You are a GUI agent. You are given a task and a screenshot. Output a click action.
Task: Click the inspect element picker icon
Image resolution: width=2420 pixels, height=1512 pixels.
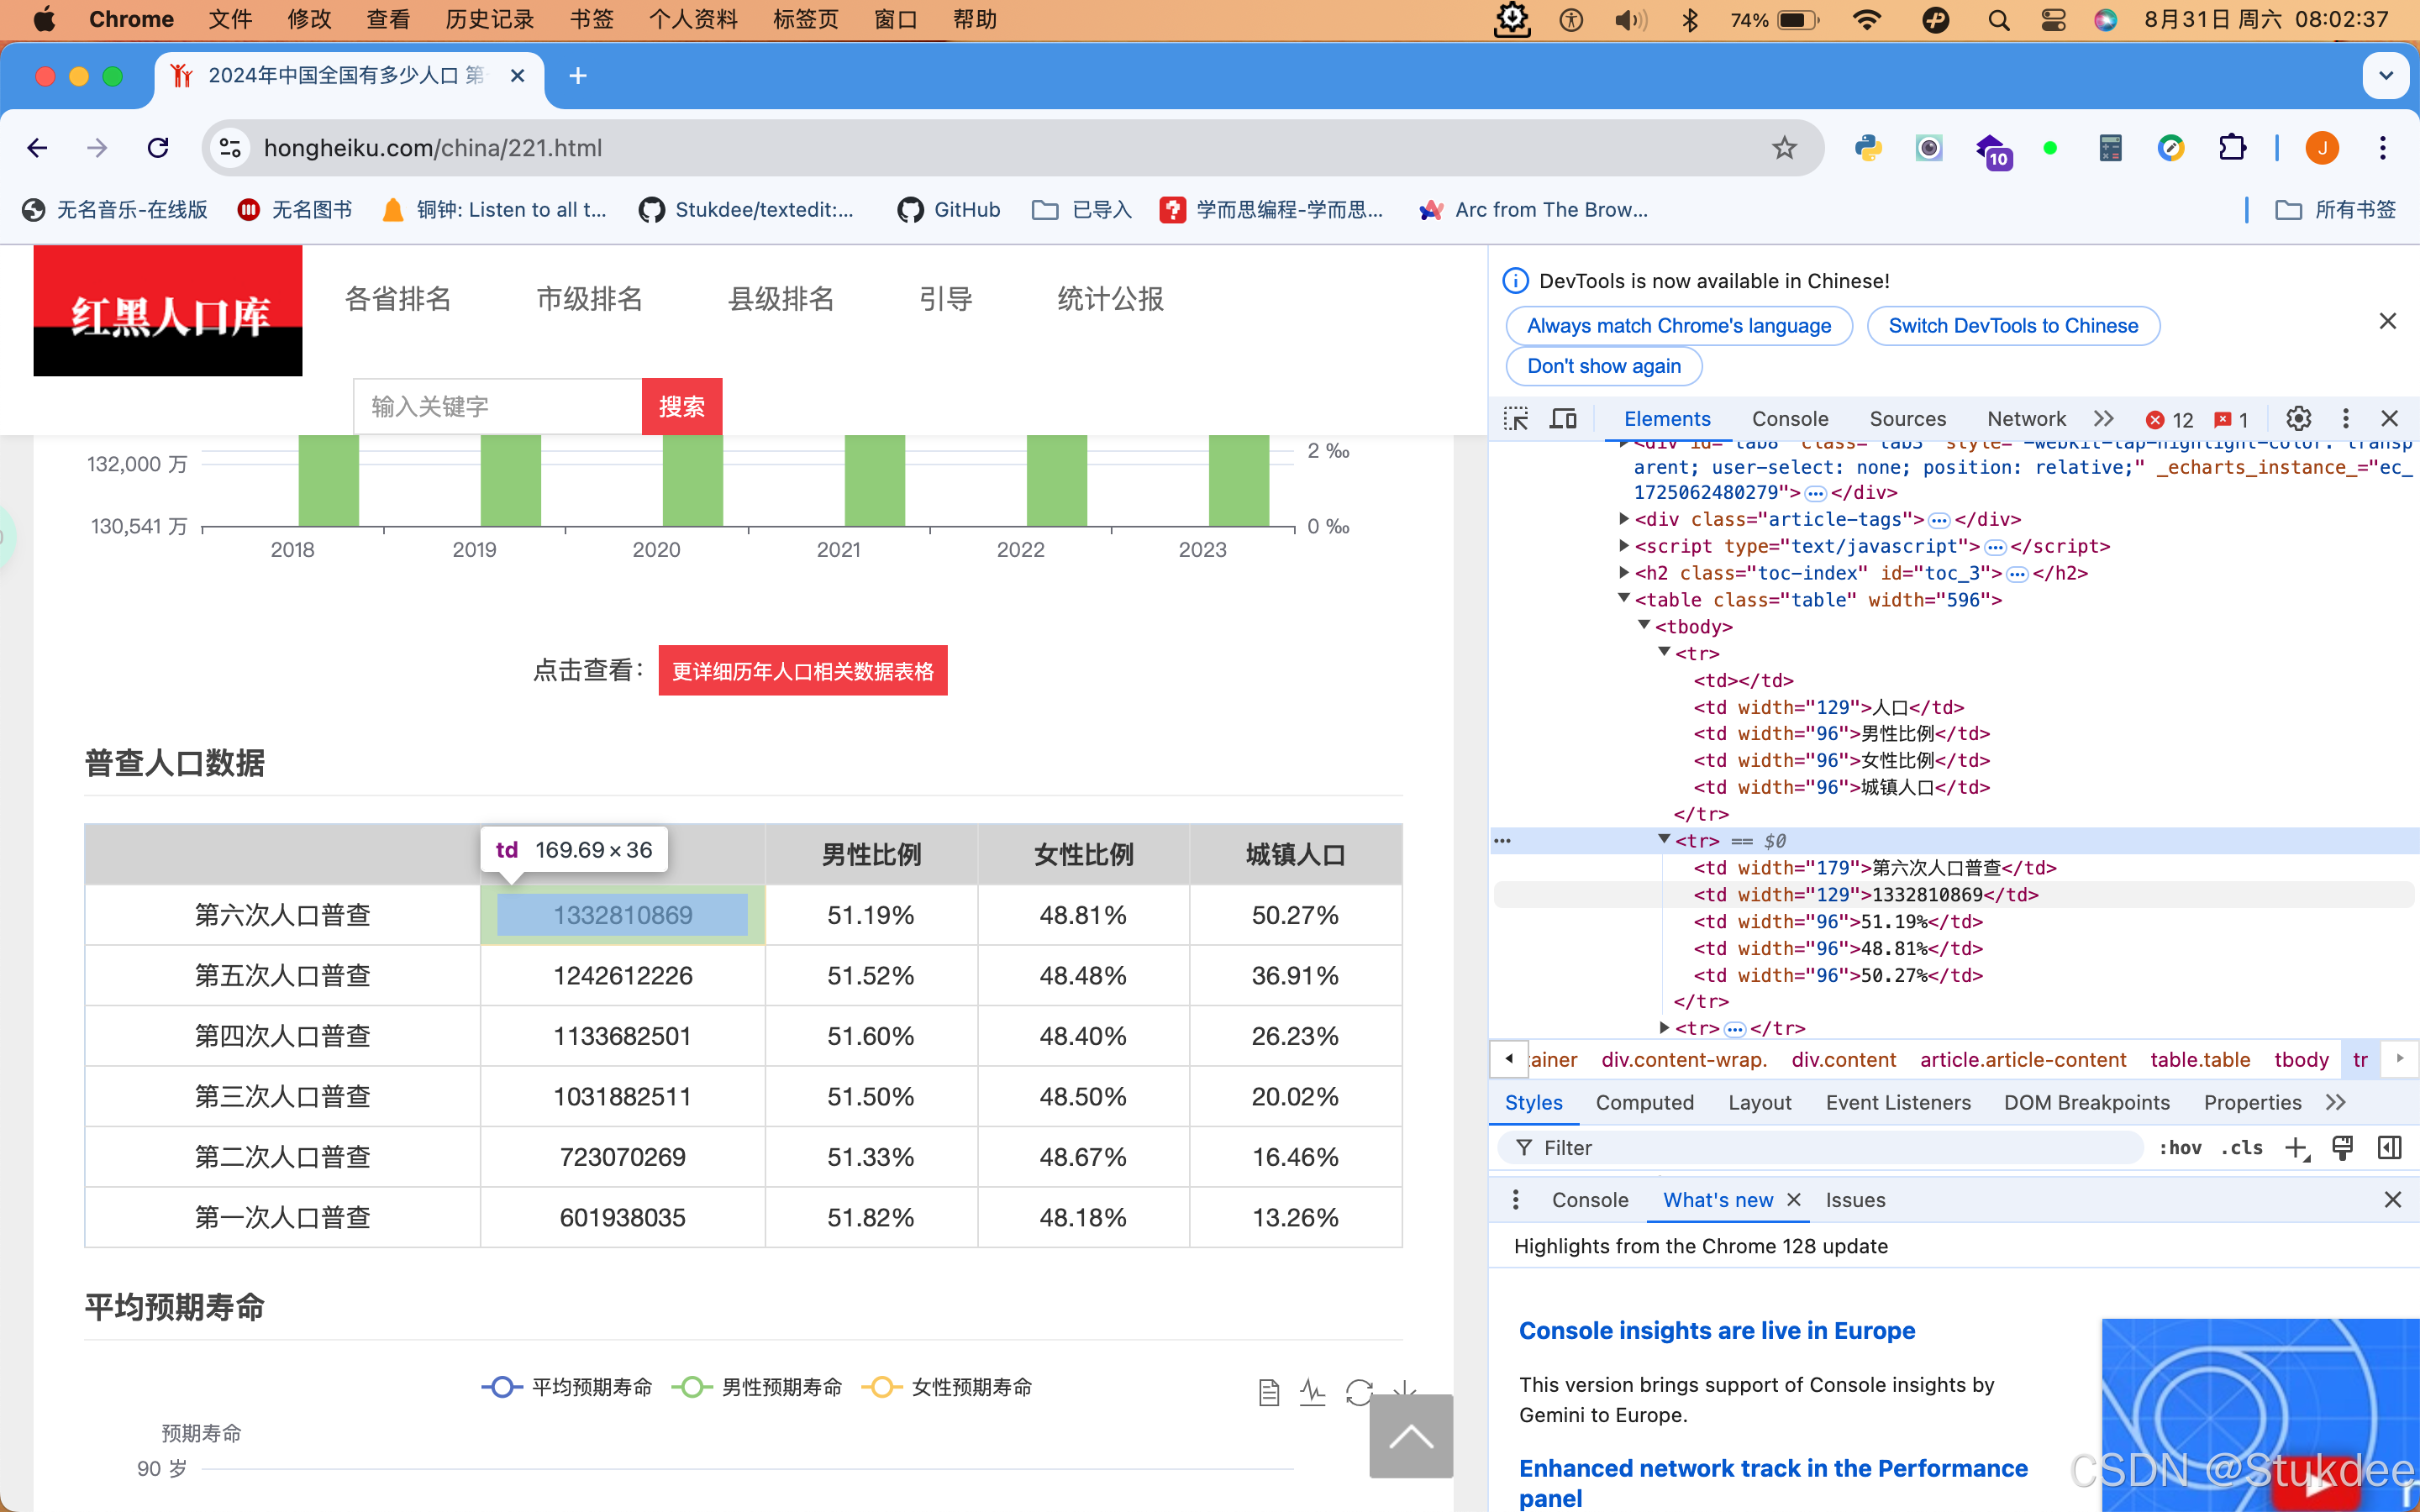1516,419
